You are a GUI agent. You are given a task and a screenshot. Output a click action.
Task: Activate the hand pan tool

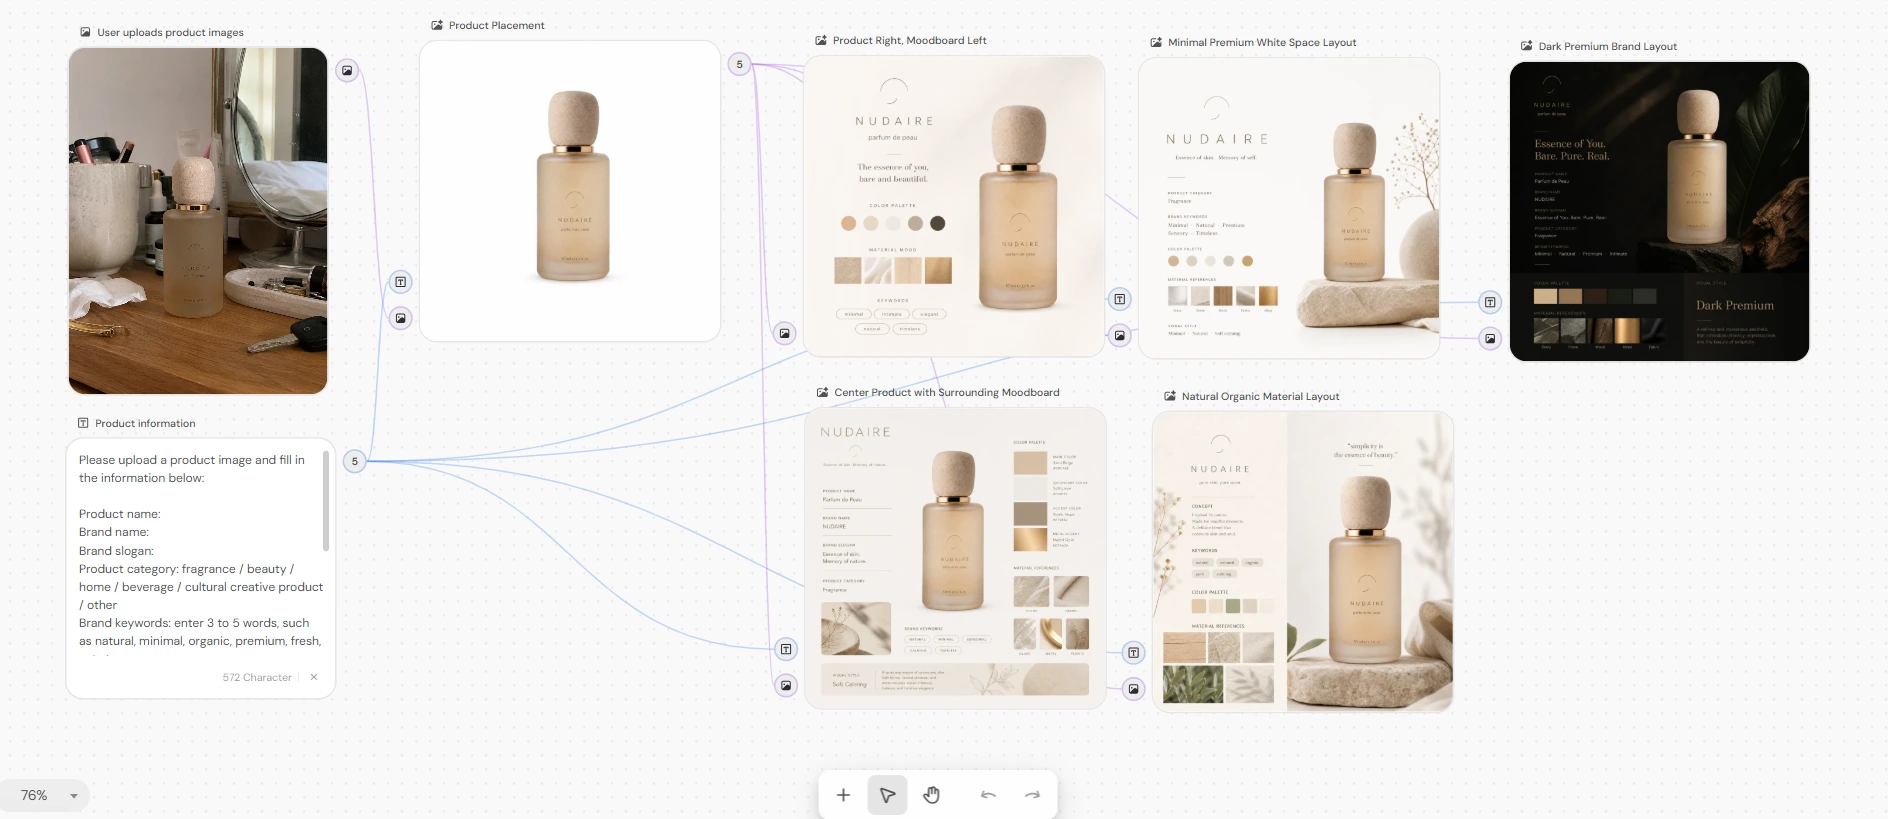pyautogui.click(x=932, y=795)
